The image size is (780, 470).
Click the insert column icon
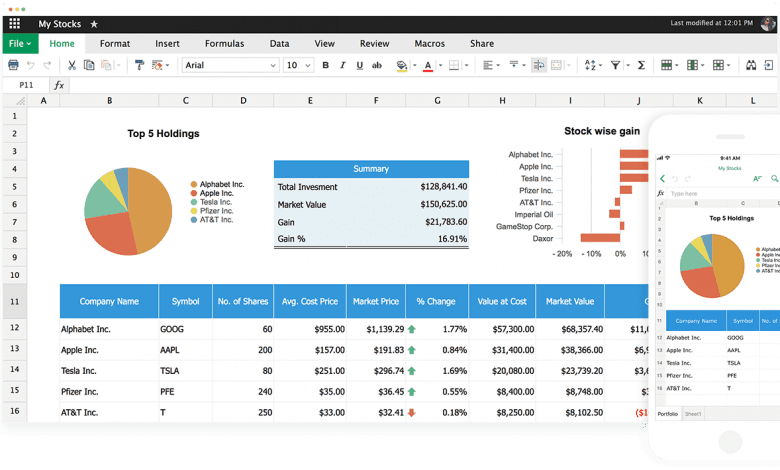click(x=692, y=65)
